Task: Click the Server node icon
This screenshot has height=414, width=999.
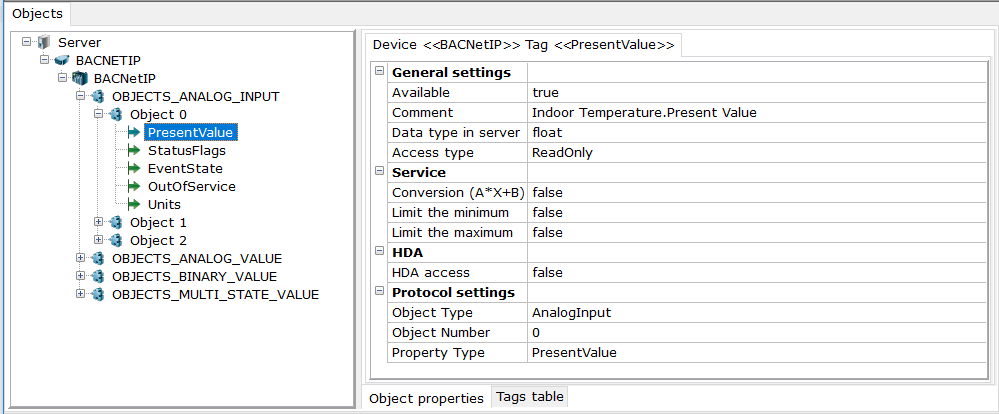Action: point(43,43)
